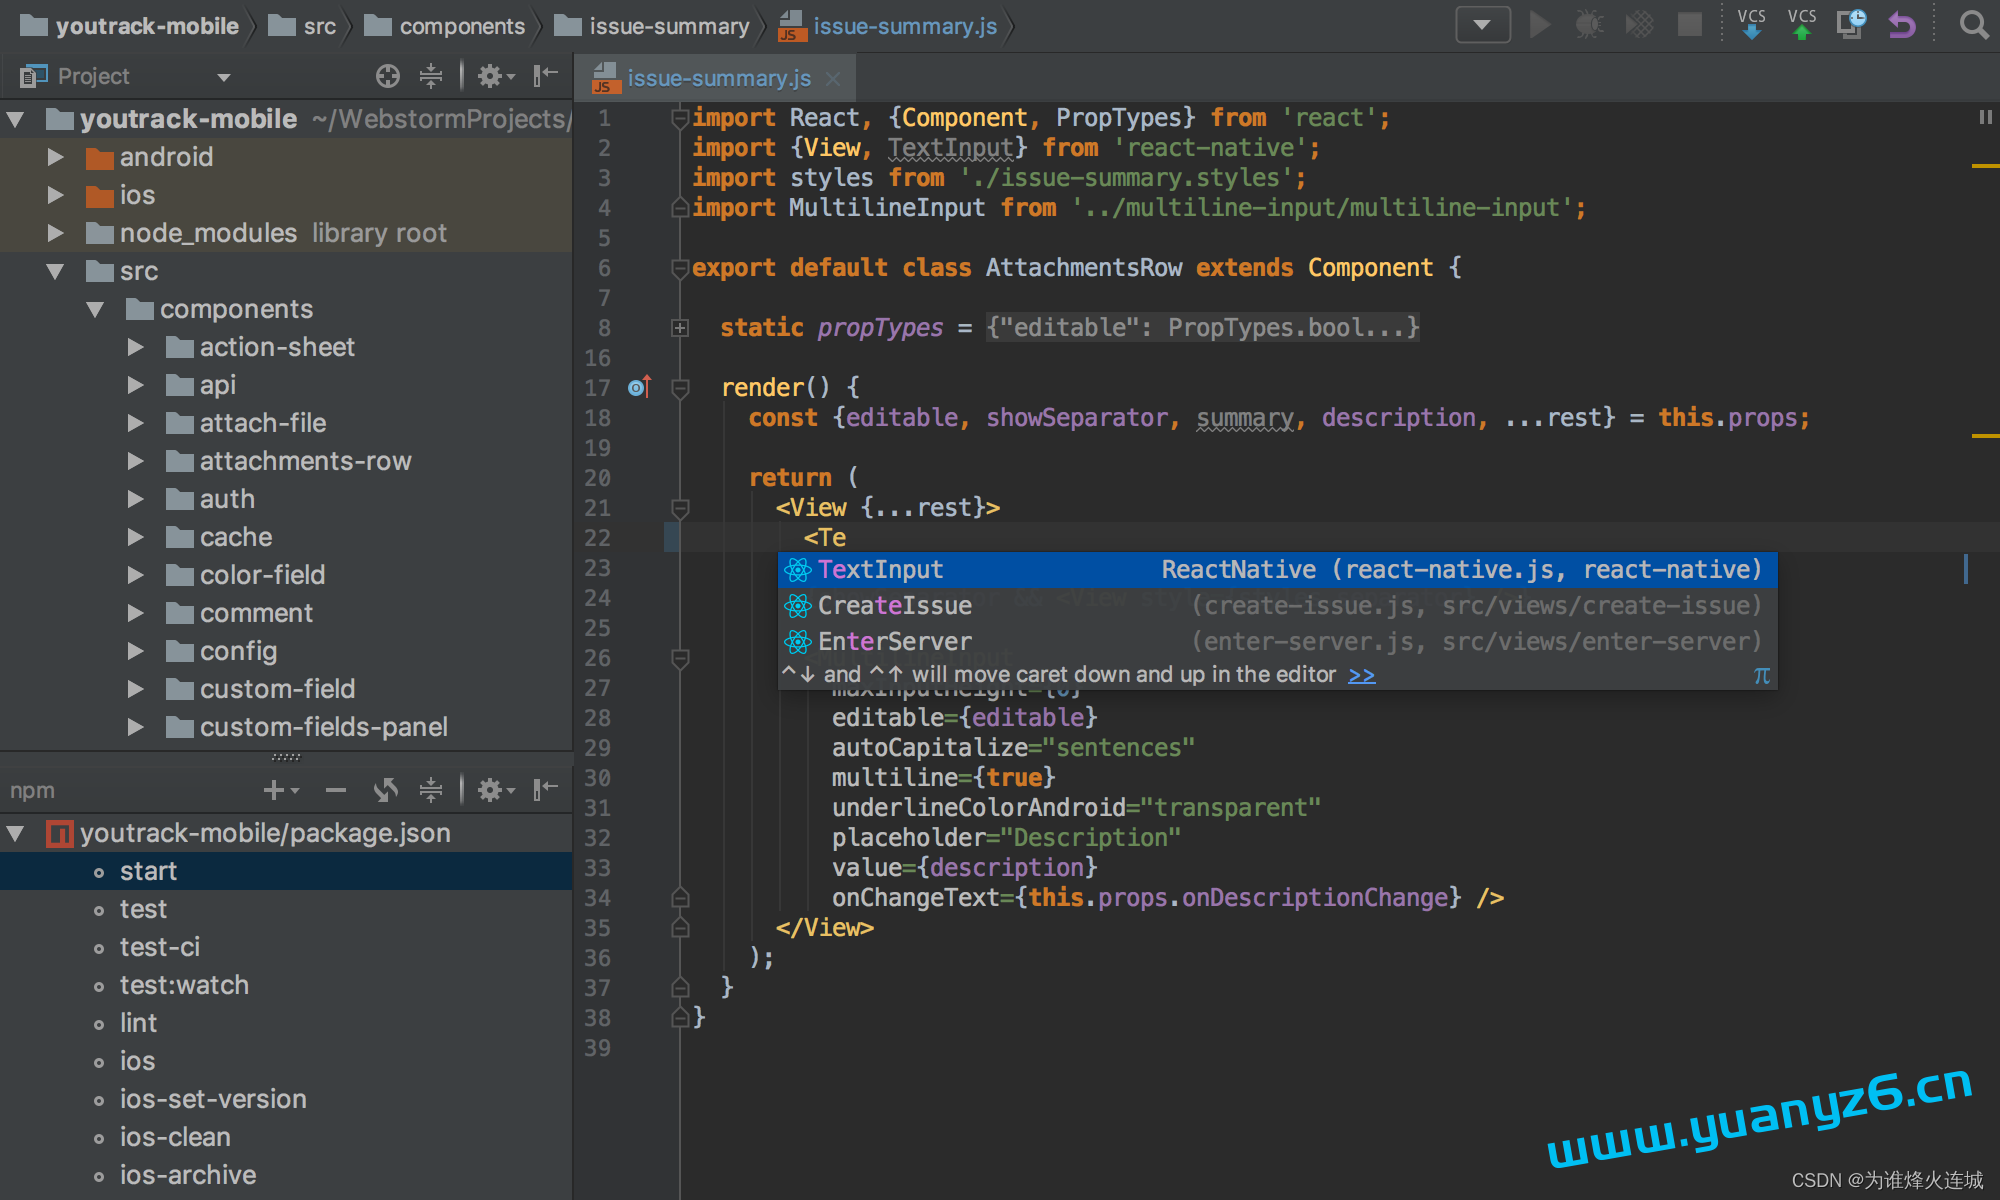Viewport: 2000px width, 1200px height.
Task: Remove the selected npm package.json with the minus icon
Action: (x=336, y=790)
